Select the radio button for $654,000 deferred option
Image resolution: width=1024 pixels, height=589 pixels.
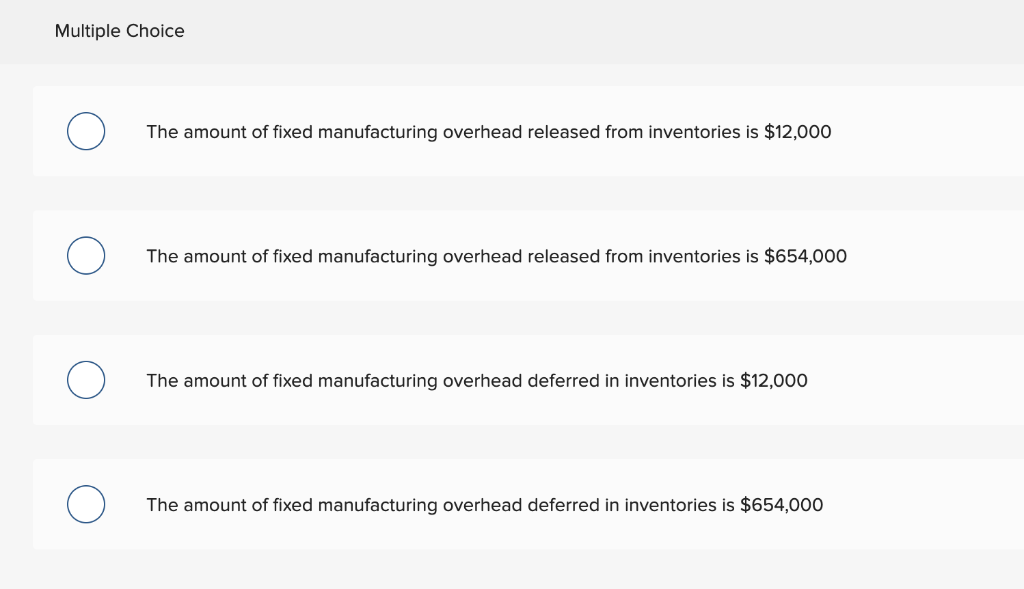[x=85, y=504]
